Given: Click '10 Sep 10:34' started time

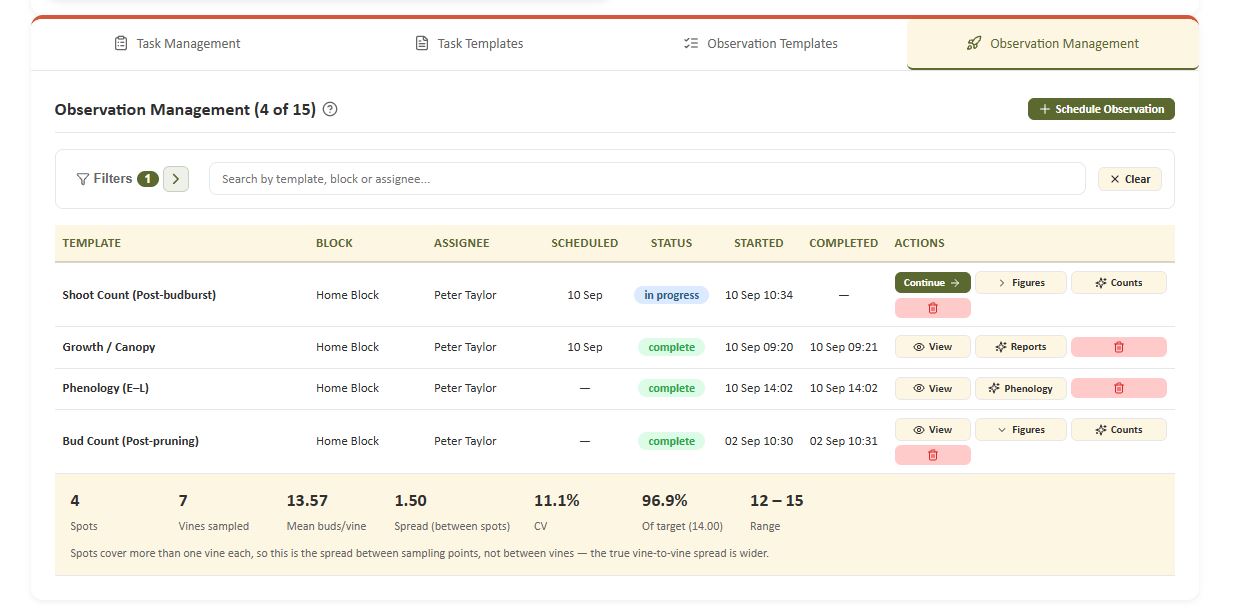Looking at the screenshot, I should (x=759, y=295).
